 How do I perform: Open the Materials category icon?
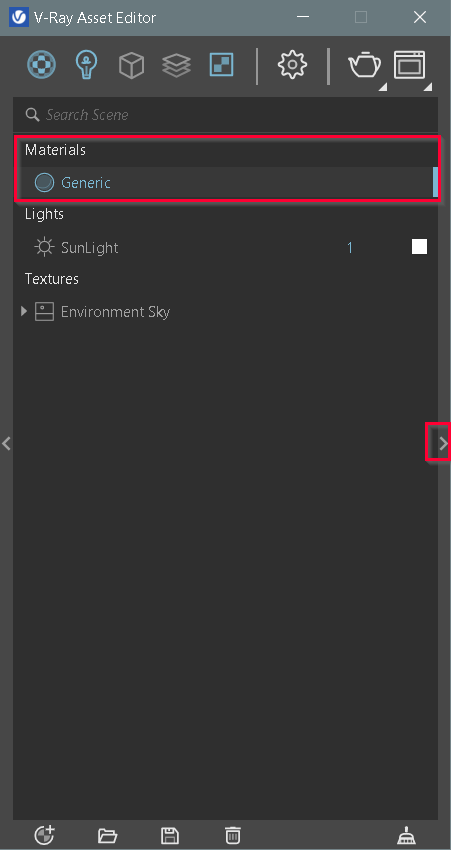[x=41, y=65]
